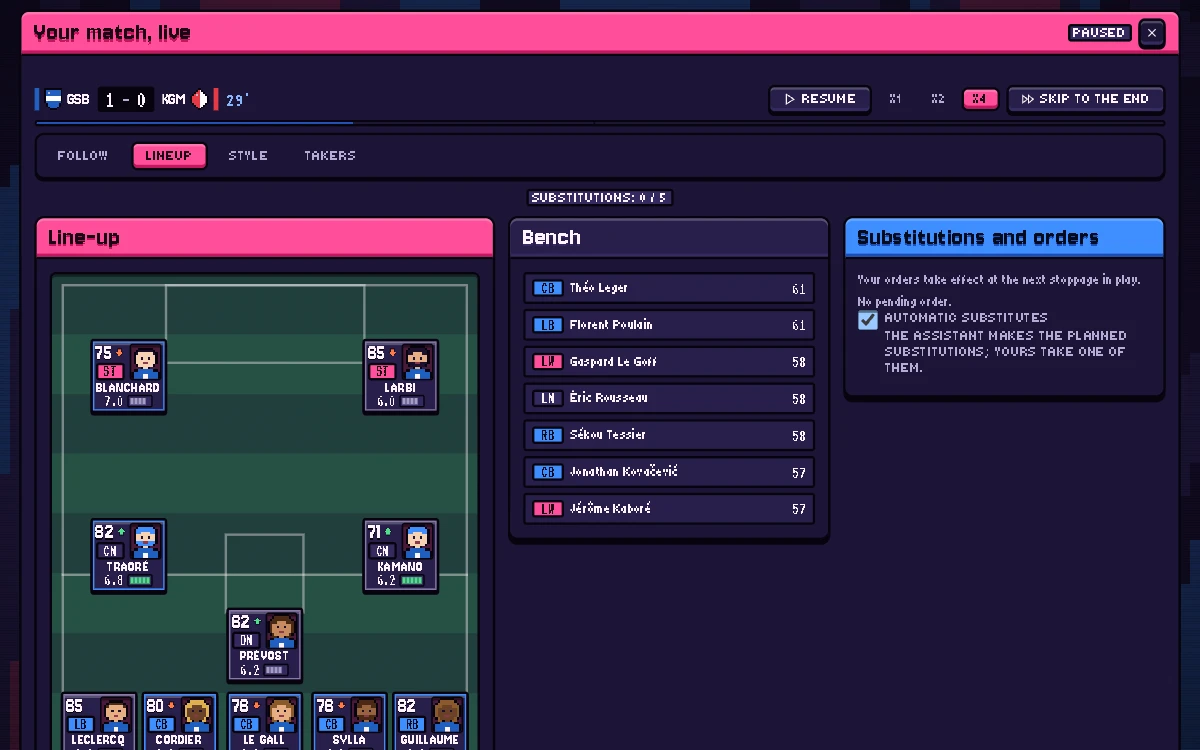Open the Lineup tab
The height and width of the screenshot is (750, 1200).
click(x=169, y=156)
